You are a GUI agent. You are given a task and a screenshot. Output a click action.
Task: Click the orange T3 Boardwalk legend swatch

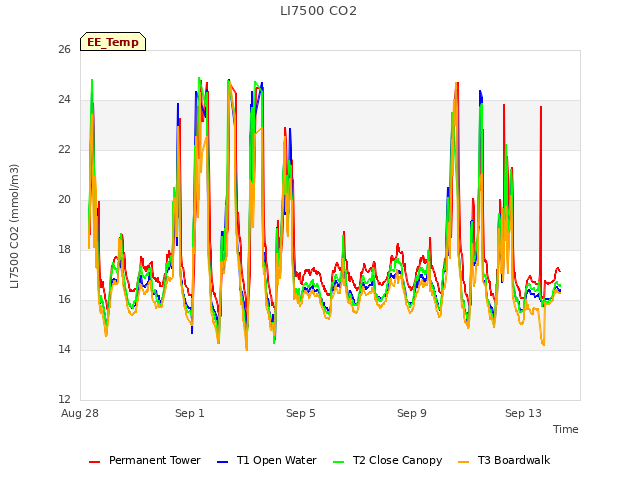(x=464, y=462)
